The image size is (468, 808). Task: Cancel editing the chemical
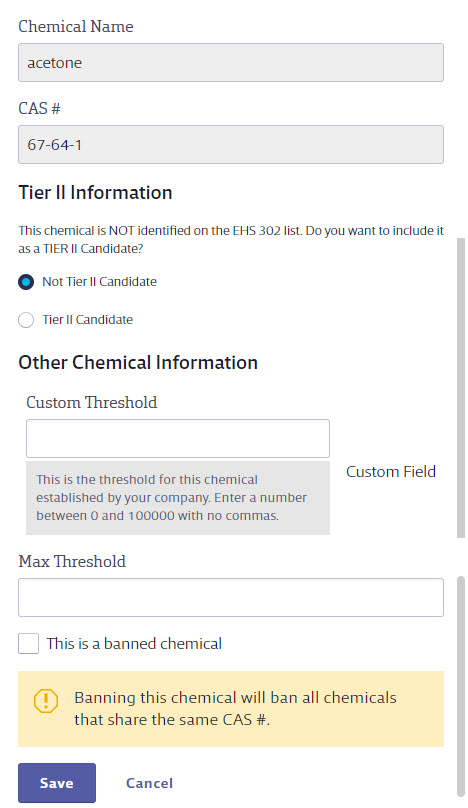pos(149,783)
